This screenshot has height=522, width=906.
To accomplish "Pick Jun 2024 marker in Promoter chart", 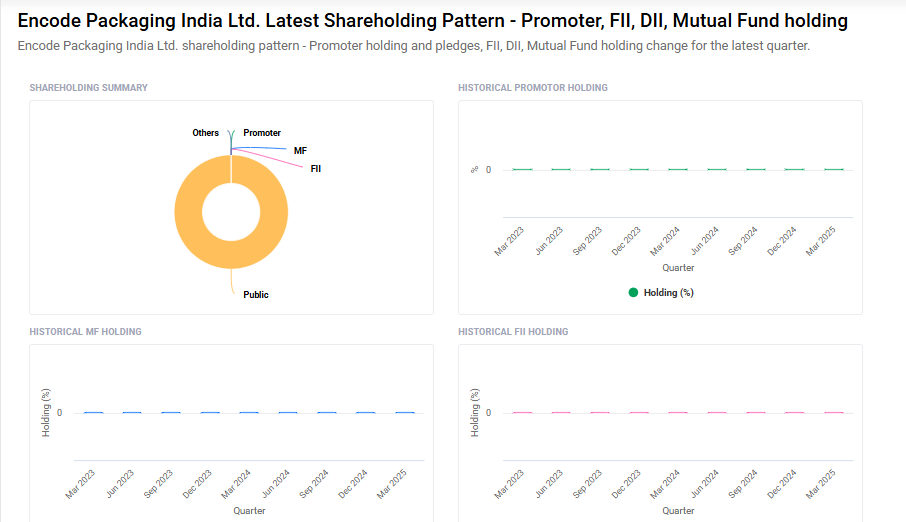I will [717, 169].
